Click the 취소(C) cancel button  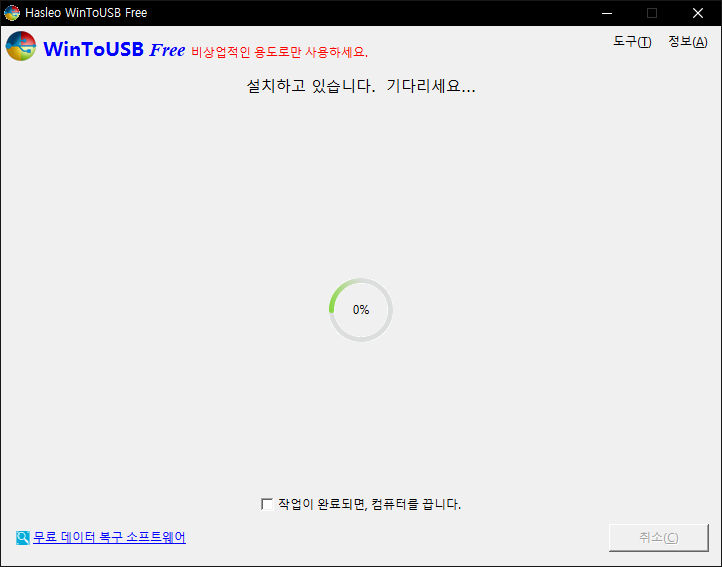(x=658, y=538)
